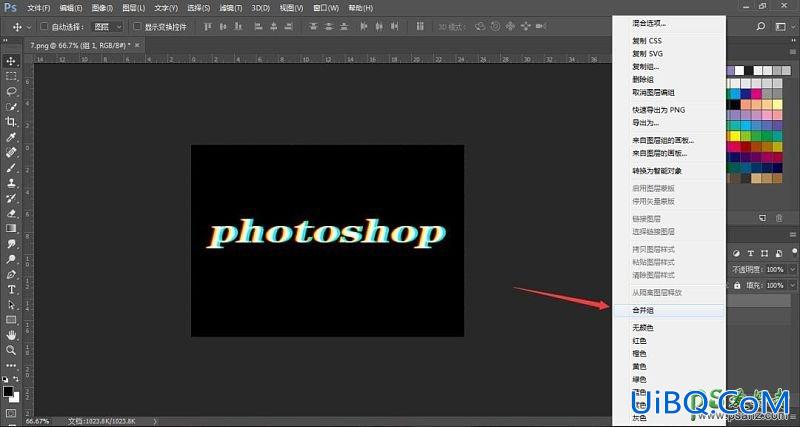Select the Eraser tool
This screenshot has height=427, width=800.
[11, 213]
